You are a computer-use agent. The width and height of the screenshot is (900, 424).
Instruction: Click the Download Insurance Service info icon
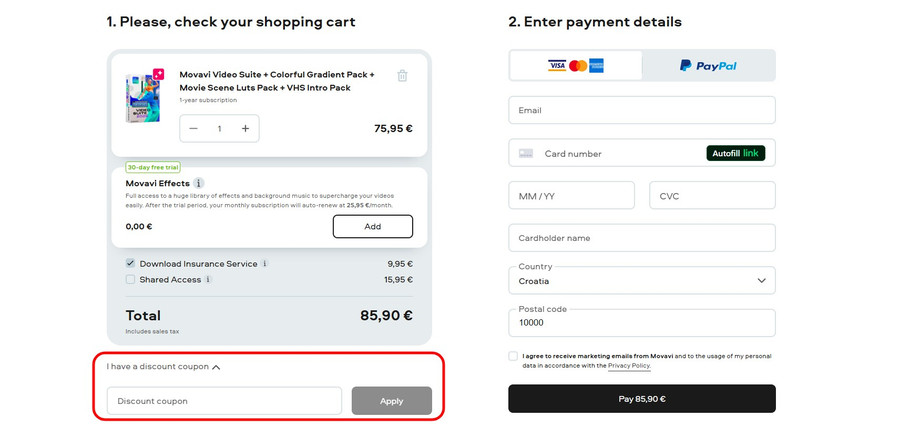point(265,264)
